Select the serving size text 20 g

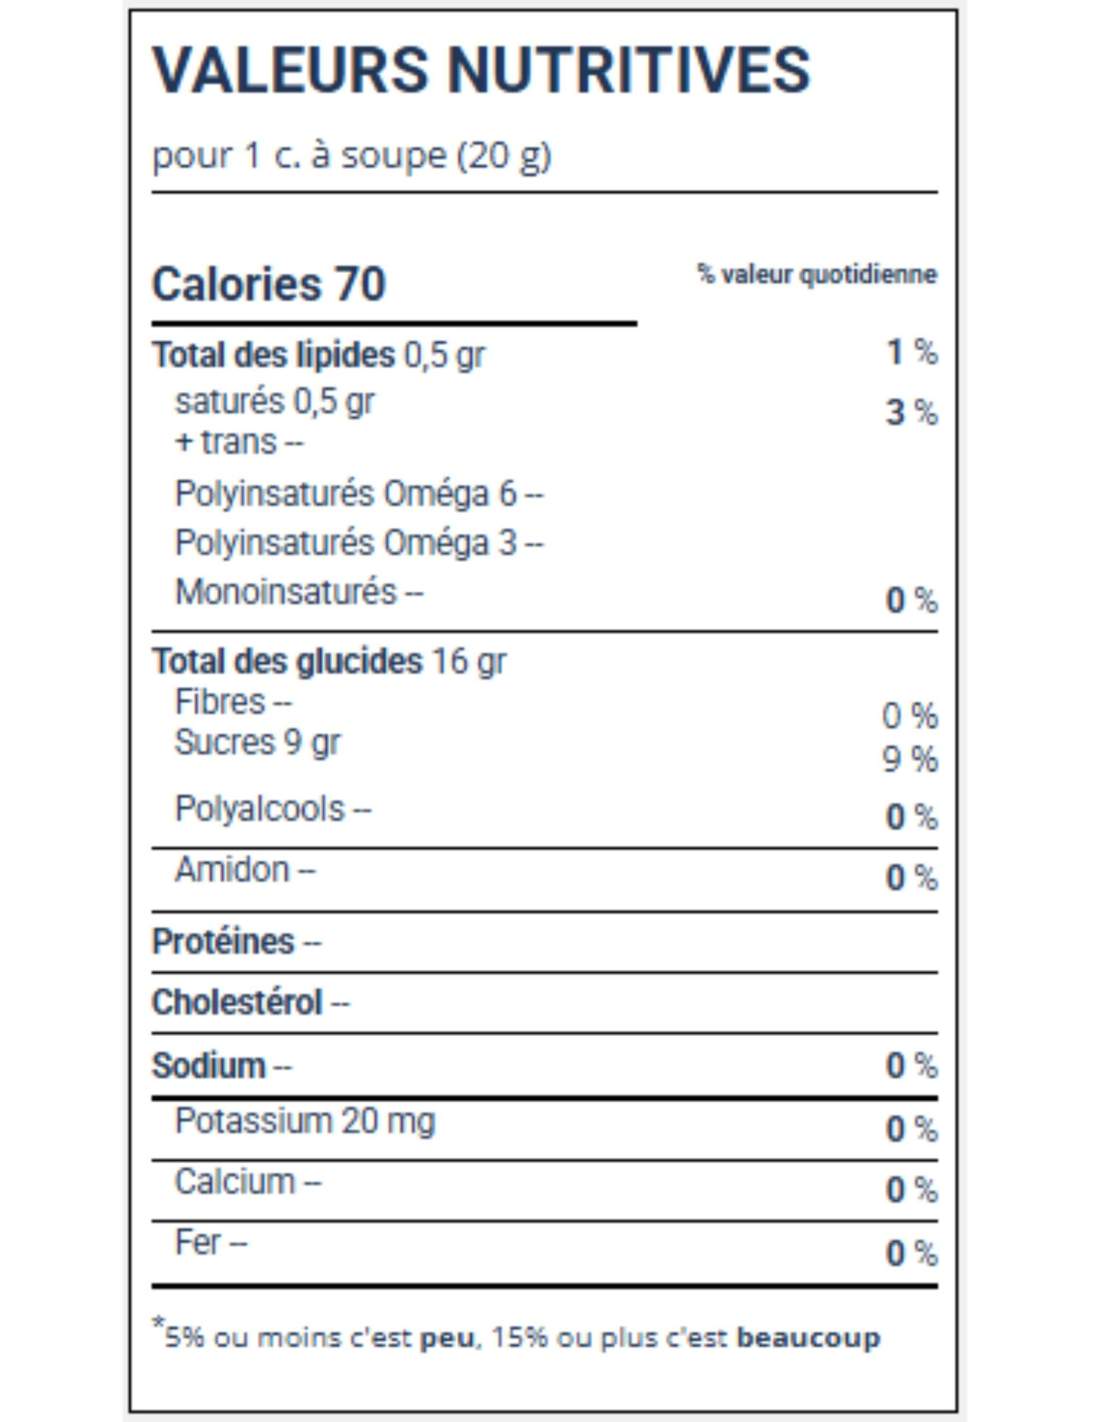click(504, 156)
